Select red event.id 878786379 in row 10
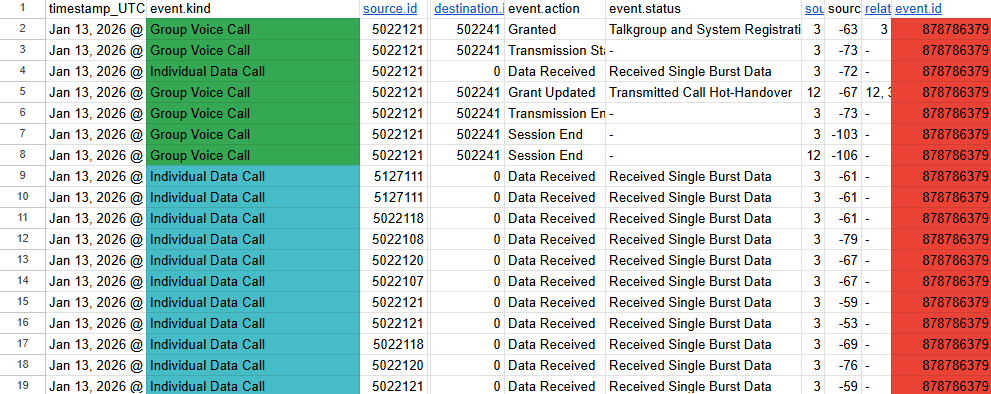The width and height of the screenshot is (991, 394). pos(942,197)
